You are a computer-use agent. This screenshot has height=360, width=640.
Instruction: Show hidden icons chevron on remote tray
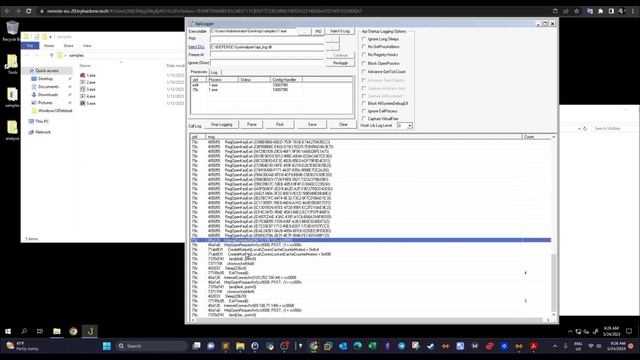(x=570, y=331)
